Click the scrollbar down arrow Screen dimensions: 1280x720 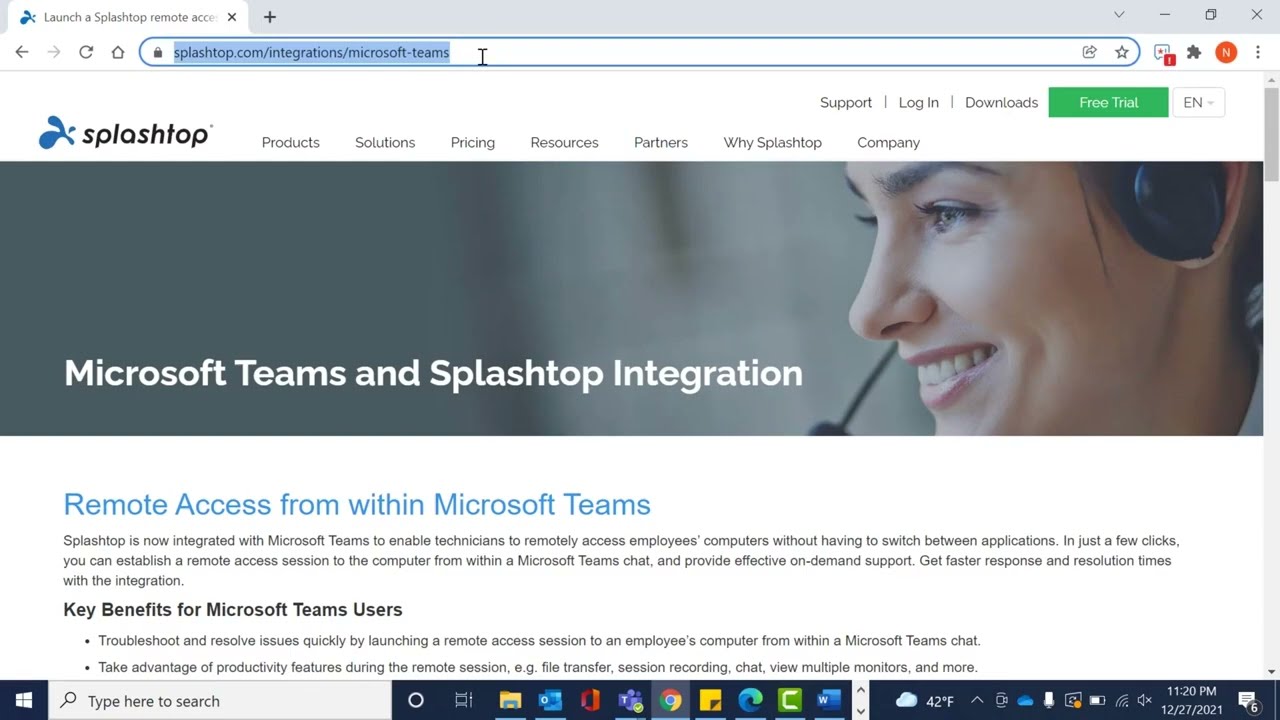pos(1272,671)
